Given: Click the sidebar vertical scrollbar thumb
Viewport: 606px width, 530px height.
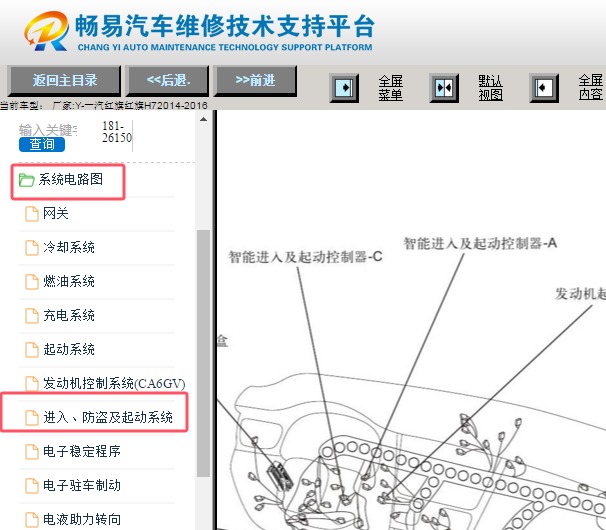Looking at the screenshot, I should (203, 353).
